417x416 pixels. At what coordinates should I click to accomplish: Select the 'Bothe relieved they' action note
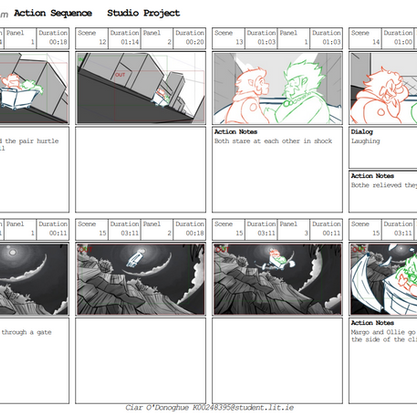point(384,185)
